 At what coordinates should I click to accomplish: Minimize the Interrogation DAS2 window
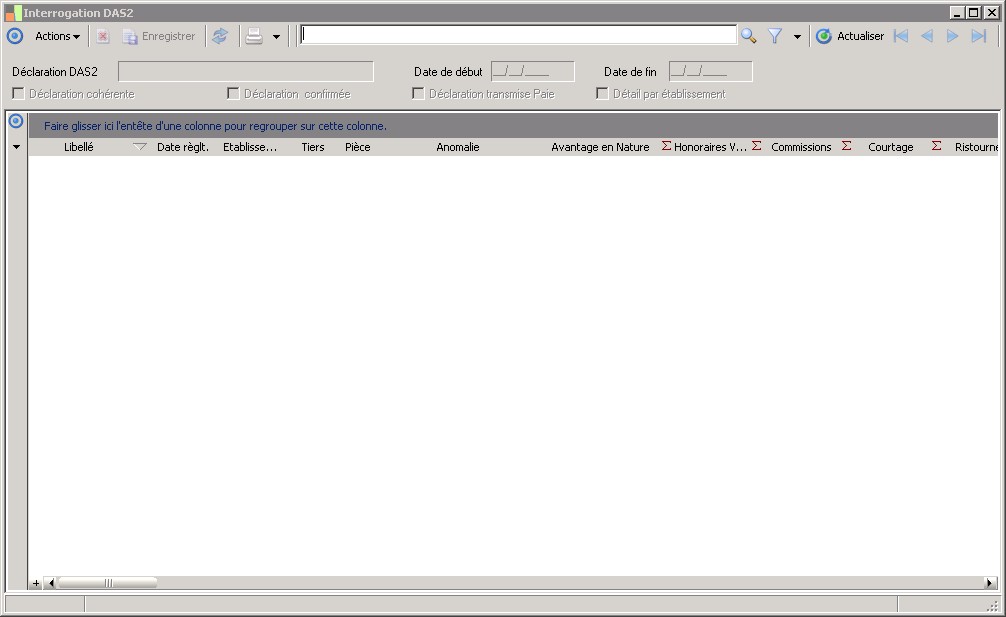pyautogui.click(x=958, y=12)
